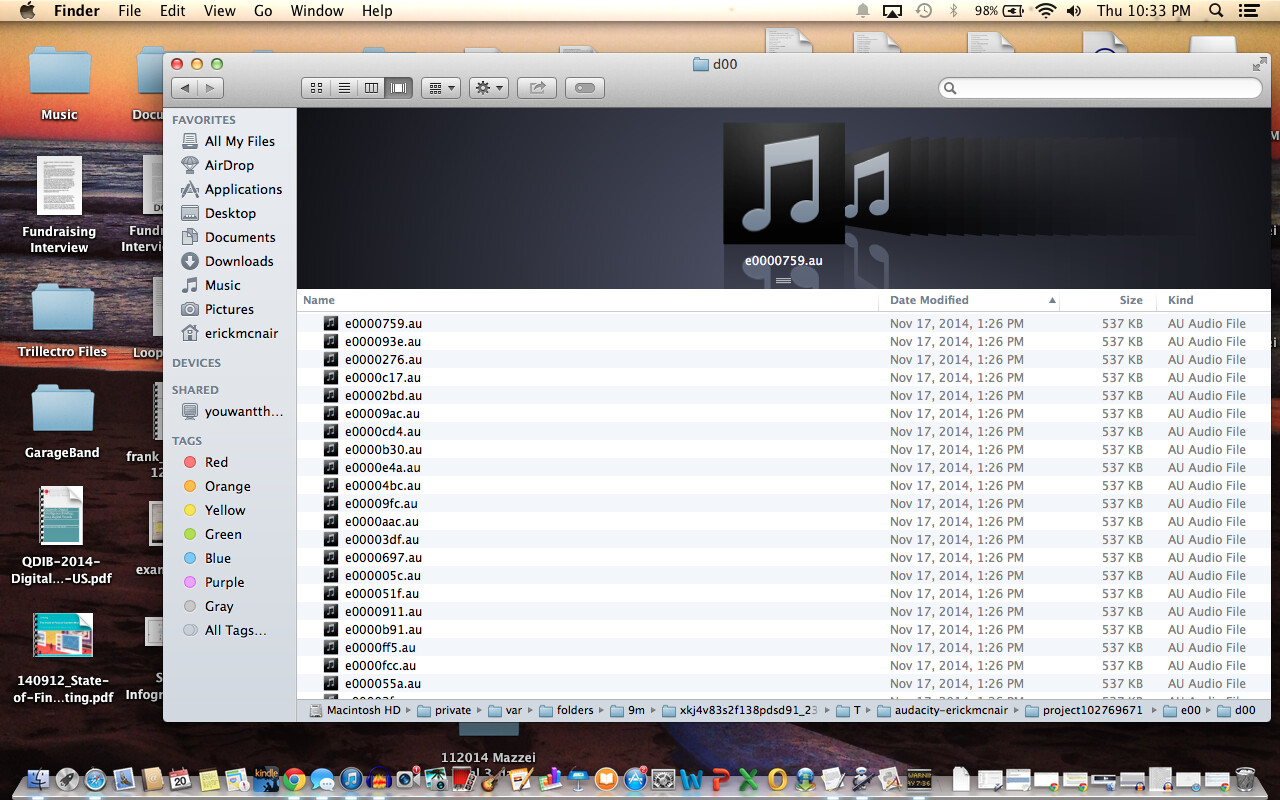1280x800 pixels.
Task: Open the Arrange items dropdown
Action: 440,88
